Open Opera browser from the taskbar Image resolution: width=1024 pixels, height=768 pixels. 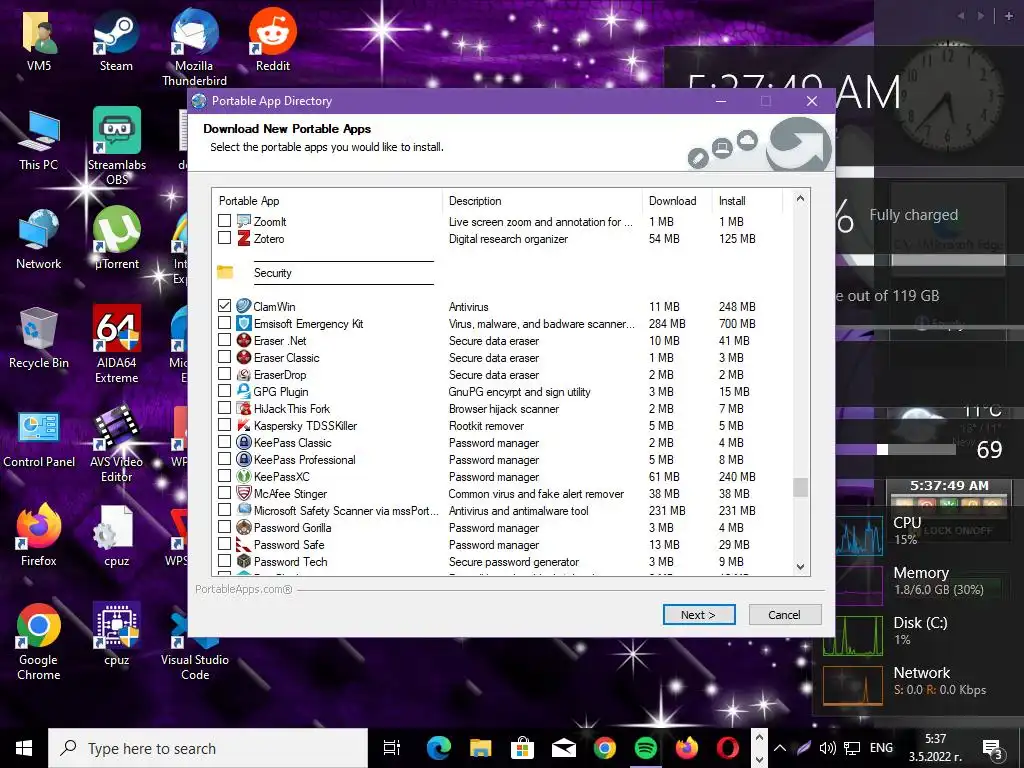(x=728, y=748)
